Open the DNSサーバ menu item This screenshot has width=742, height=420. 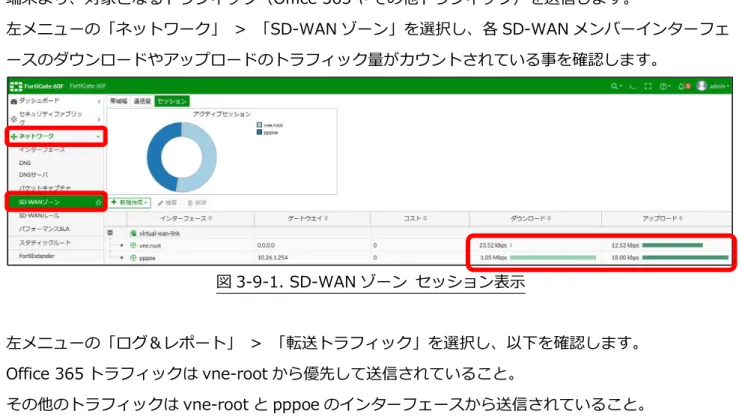point(33,175)
